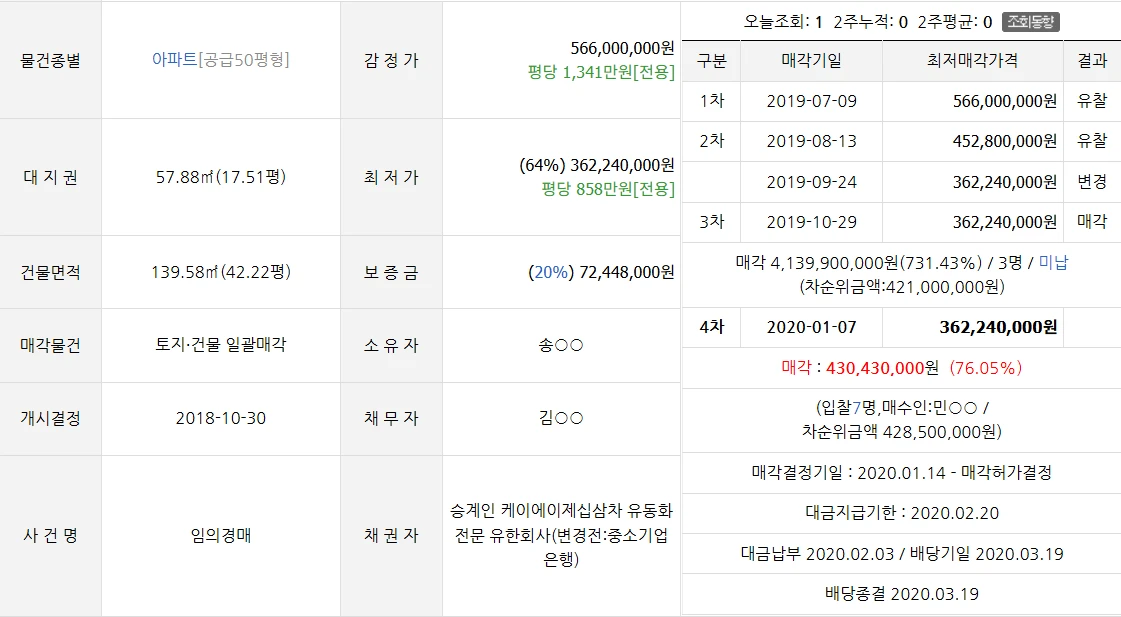Select the 최저가 362,240,000원 cell

tap(561, 177)
